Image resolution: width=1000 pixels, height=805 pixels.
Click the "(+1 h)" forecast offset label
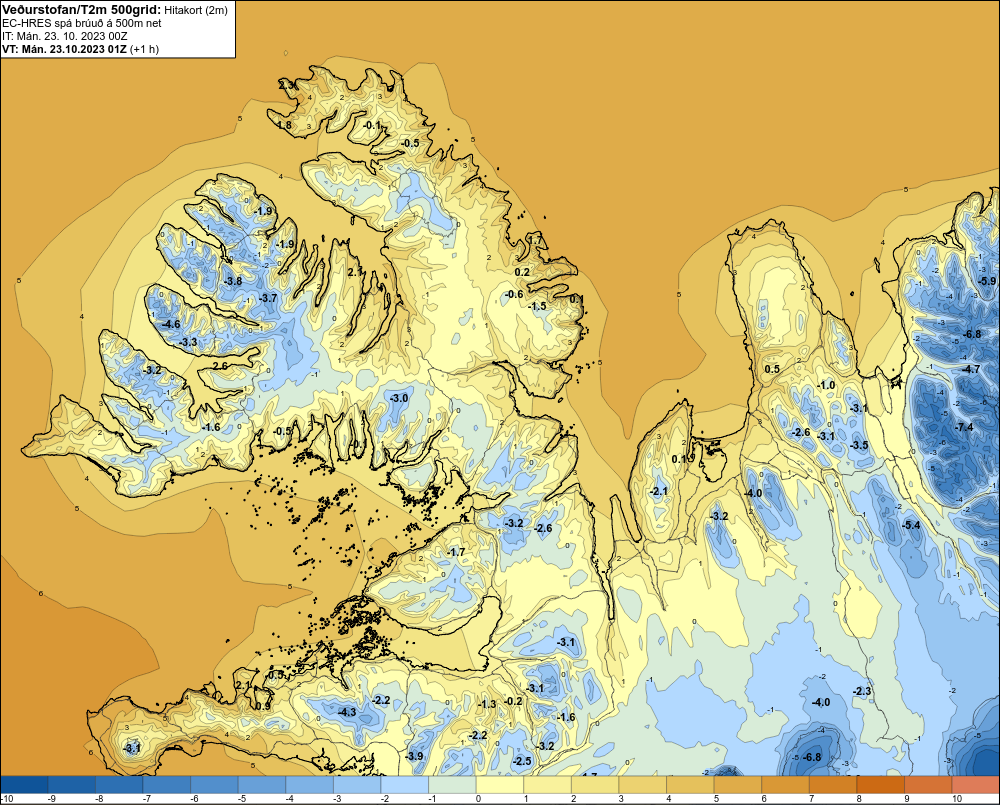pyautogui.click(x=144, y=49)
